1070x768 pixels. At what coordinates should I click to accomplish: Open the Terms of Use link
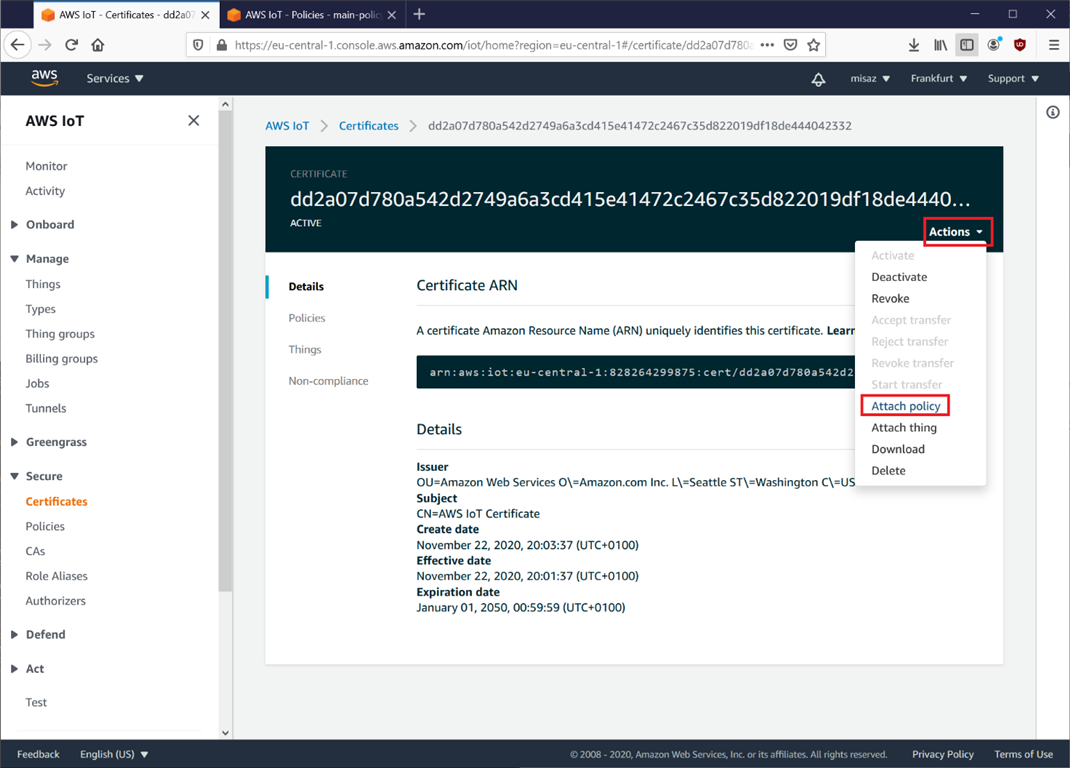1023,754
